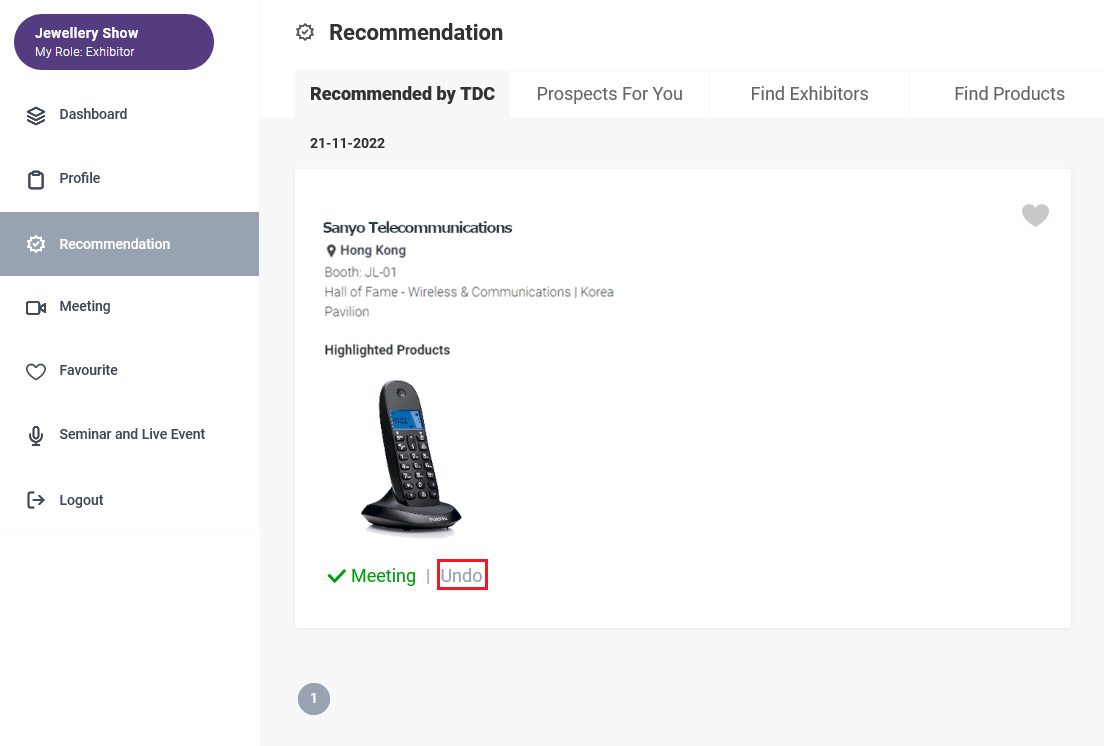
Task: Click the Dashboard layers icon
Action: tap(36, 115)
